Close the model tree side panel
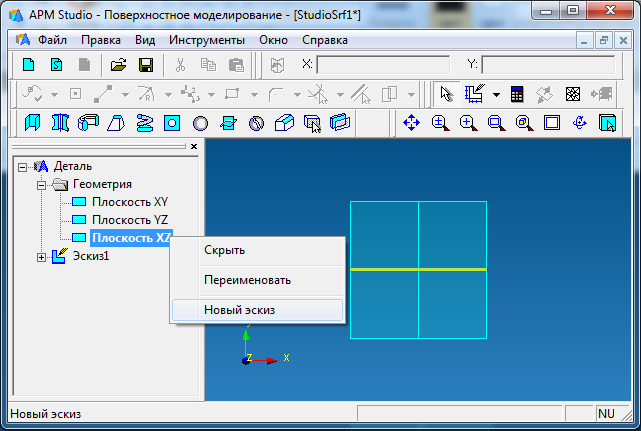The image size is (641, 431). [x=194, y=146]
